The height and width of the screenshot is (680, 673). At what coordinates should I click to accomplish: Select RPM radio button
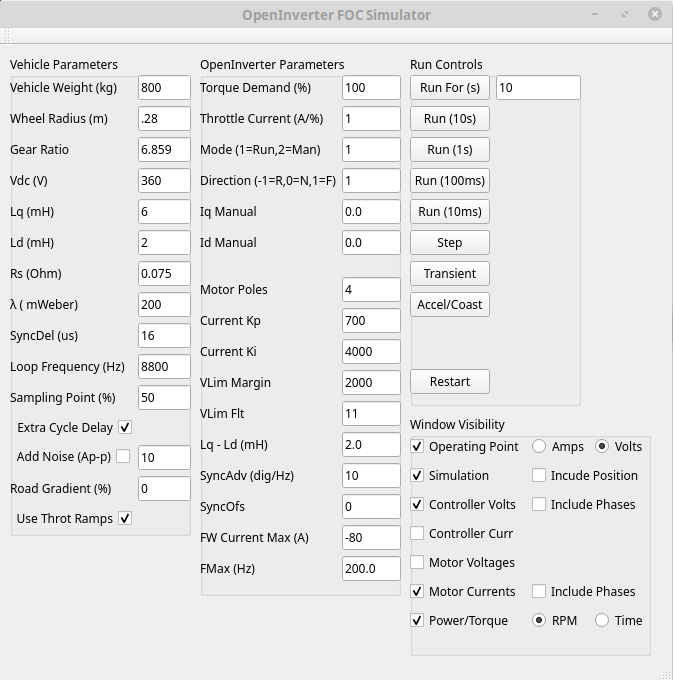point(539,620)
